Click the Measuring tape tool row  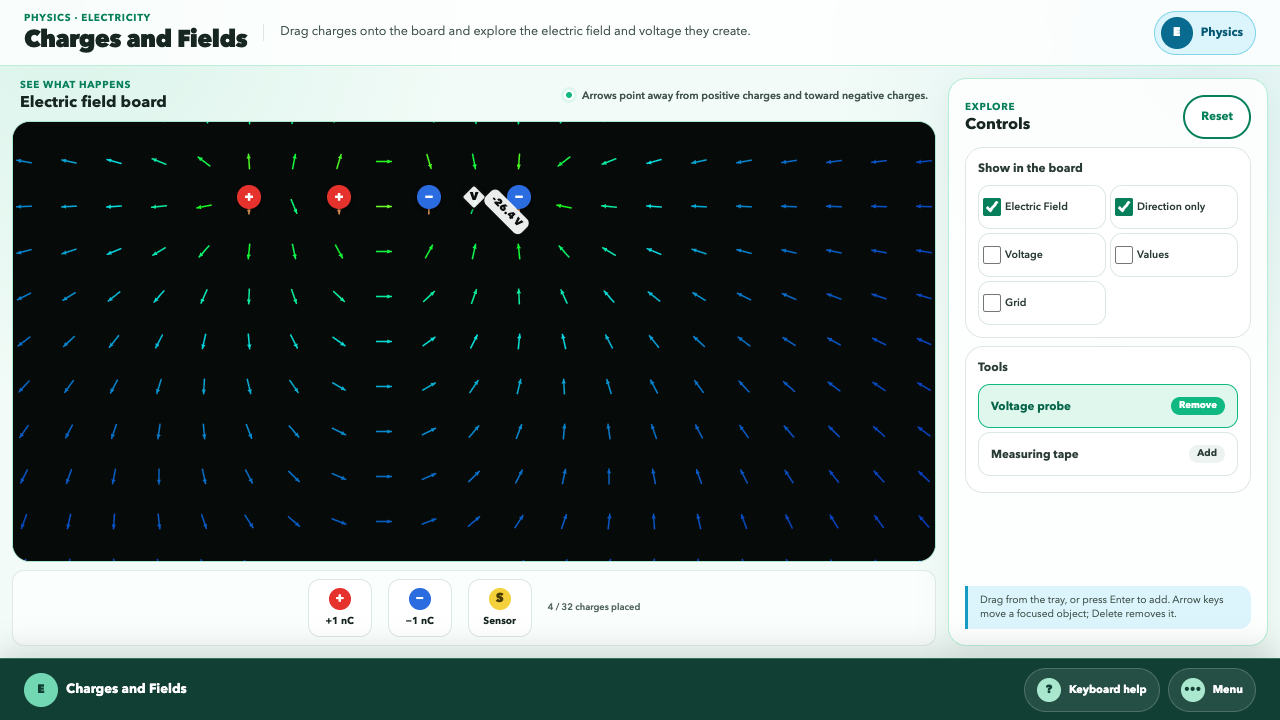(x=1108, y=454)
